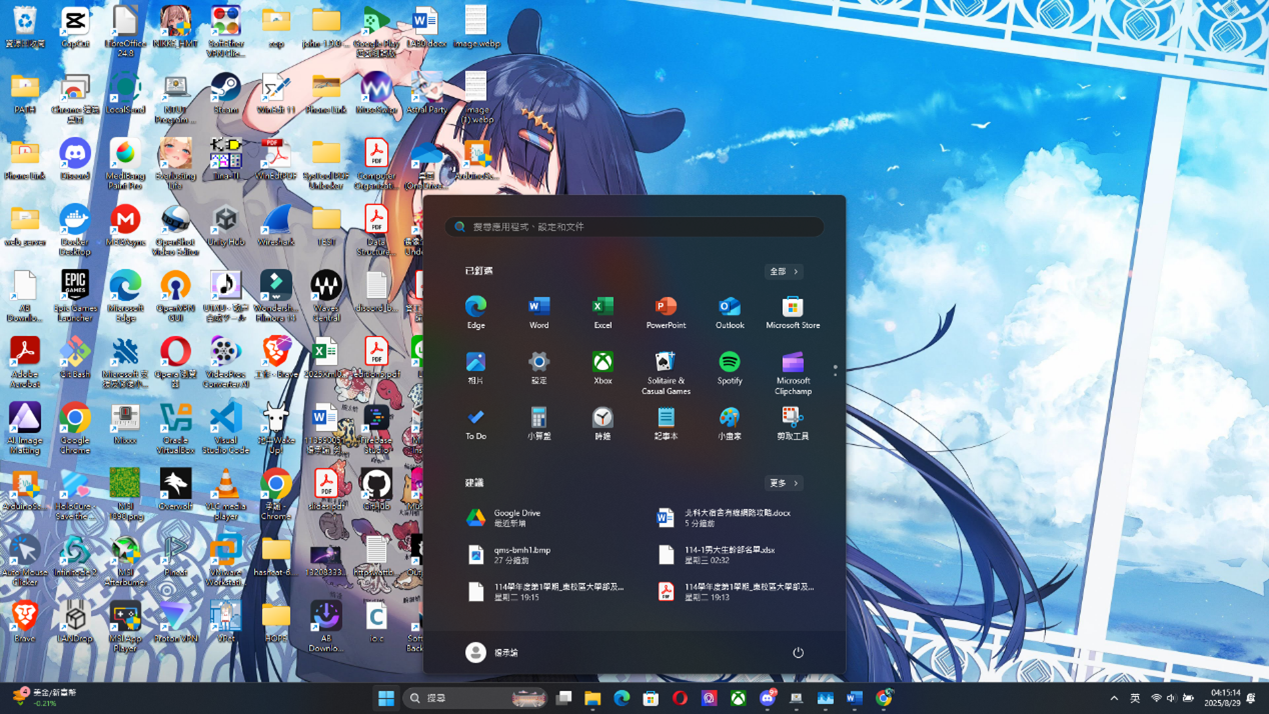Show more recommendations with 更多 button
Image resolution: width=1269 pixels, height=714 pixels.
point(783,483)
